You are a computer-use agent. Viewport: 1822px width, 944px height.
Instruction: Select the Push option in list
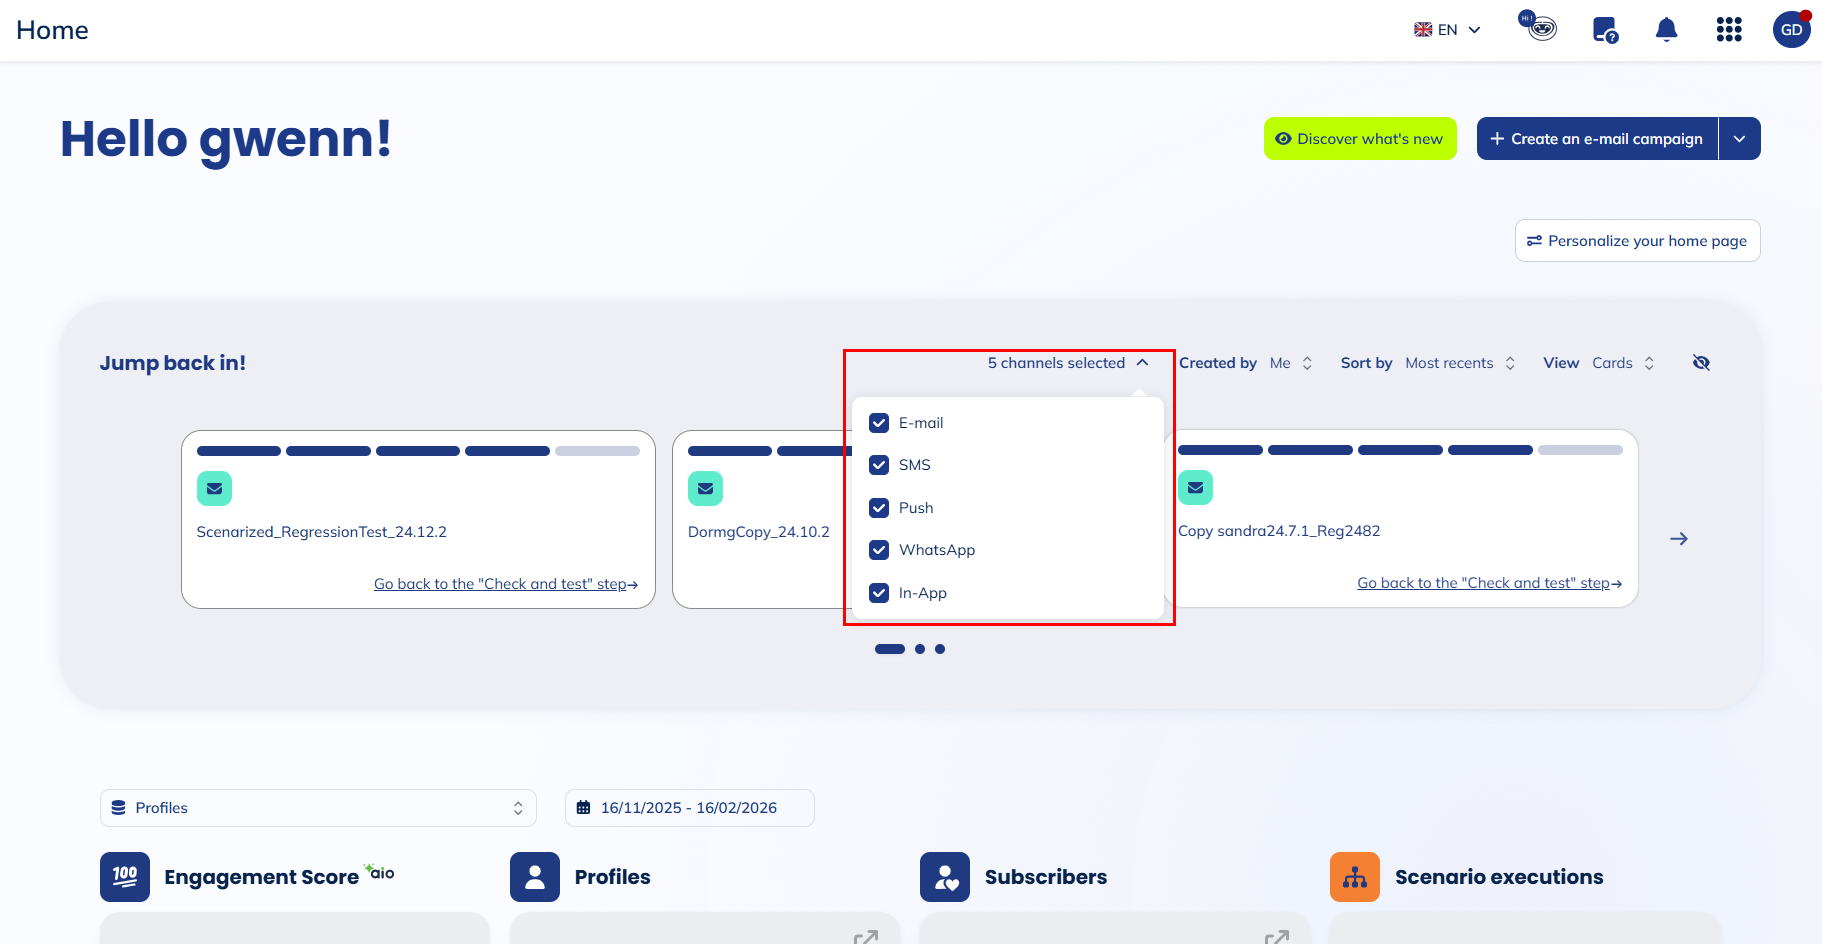(x=915, y=508)
